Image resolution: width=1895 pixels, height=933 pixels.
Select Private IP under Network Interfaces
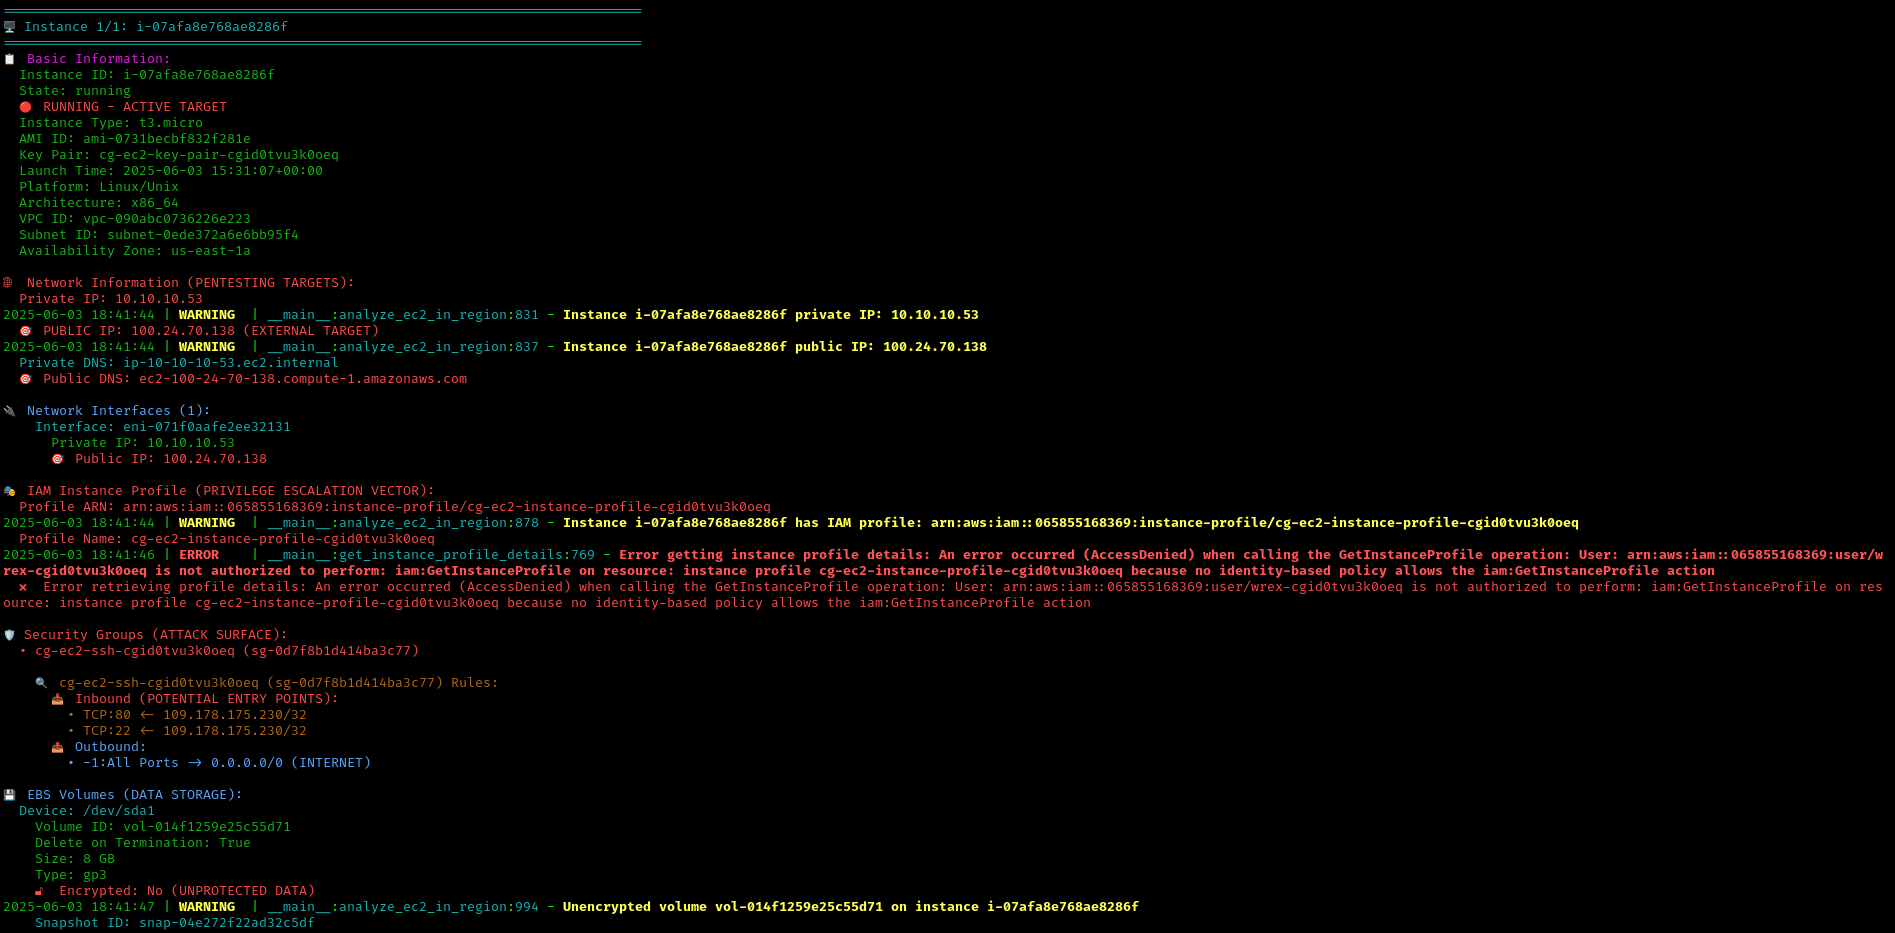(x=143, y=443)
